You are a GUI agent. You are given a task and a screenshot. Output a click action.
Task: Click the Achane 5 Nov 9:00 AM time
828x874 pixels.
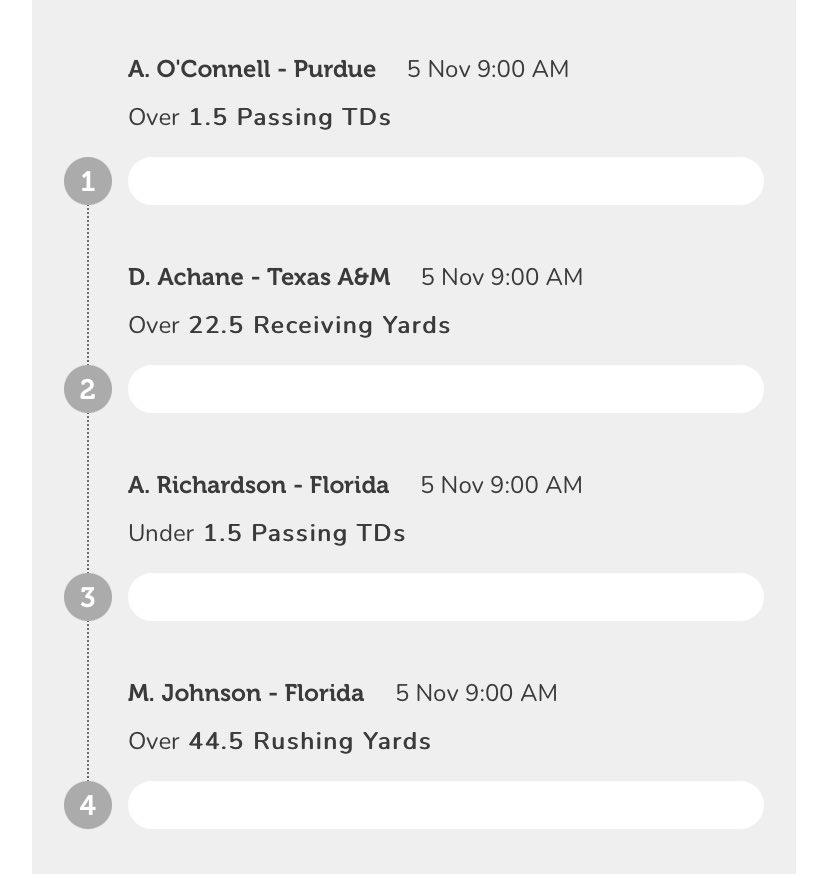(x=501, y=277)
